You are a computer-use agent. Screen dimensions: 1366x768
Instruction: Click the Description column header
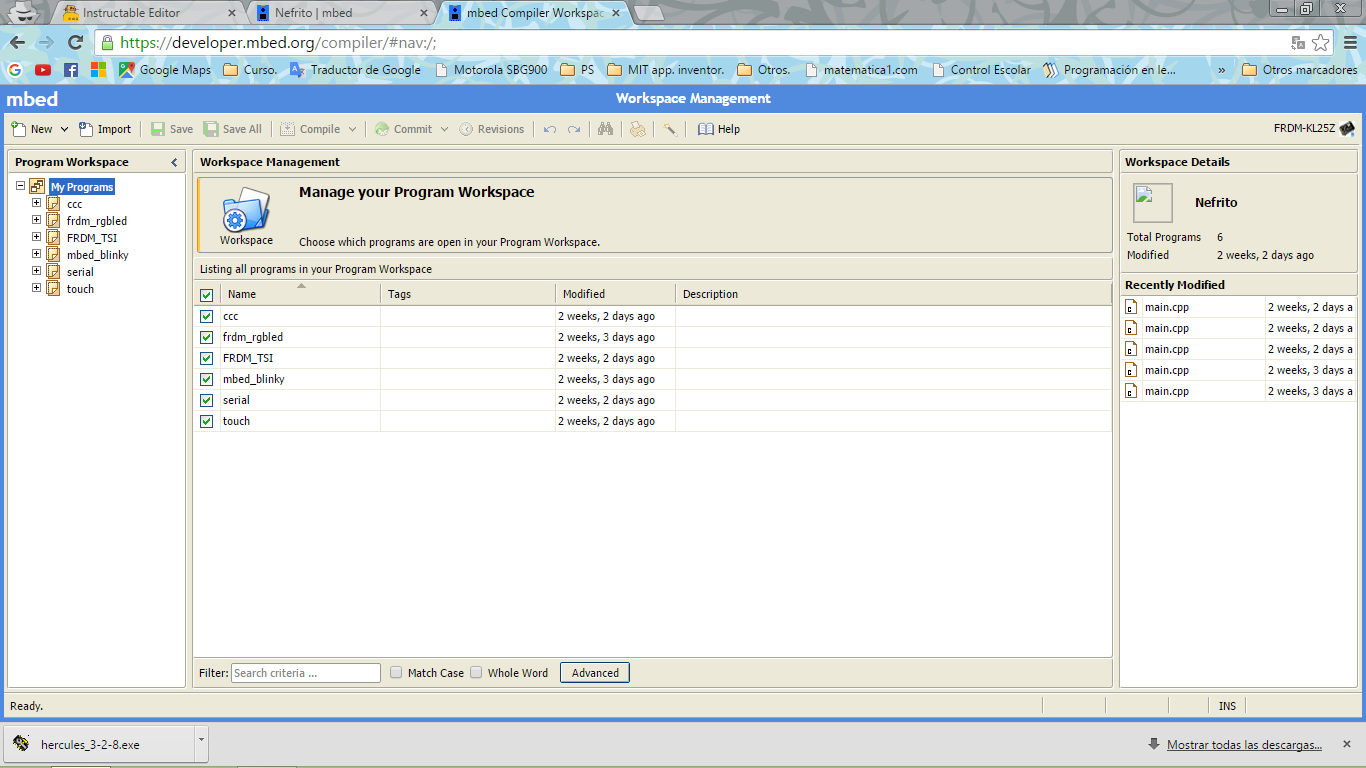coord(893,294)
